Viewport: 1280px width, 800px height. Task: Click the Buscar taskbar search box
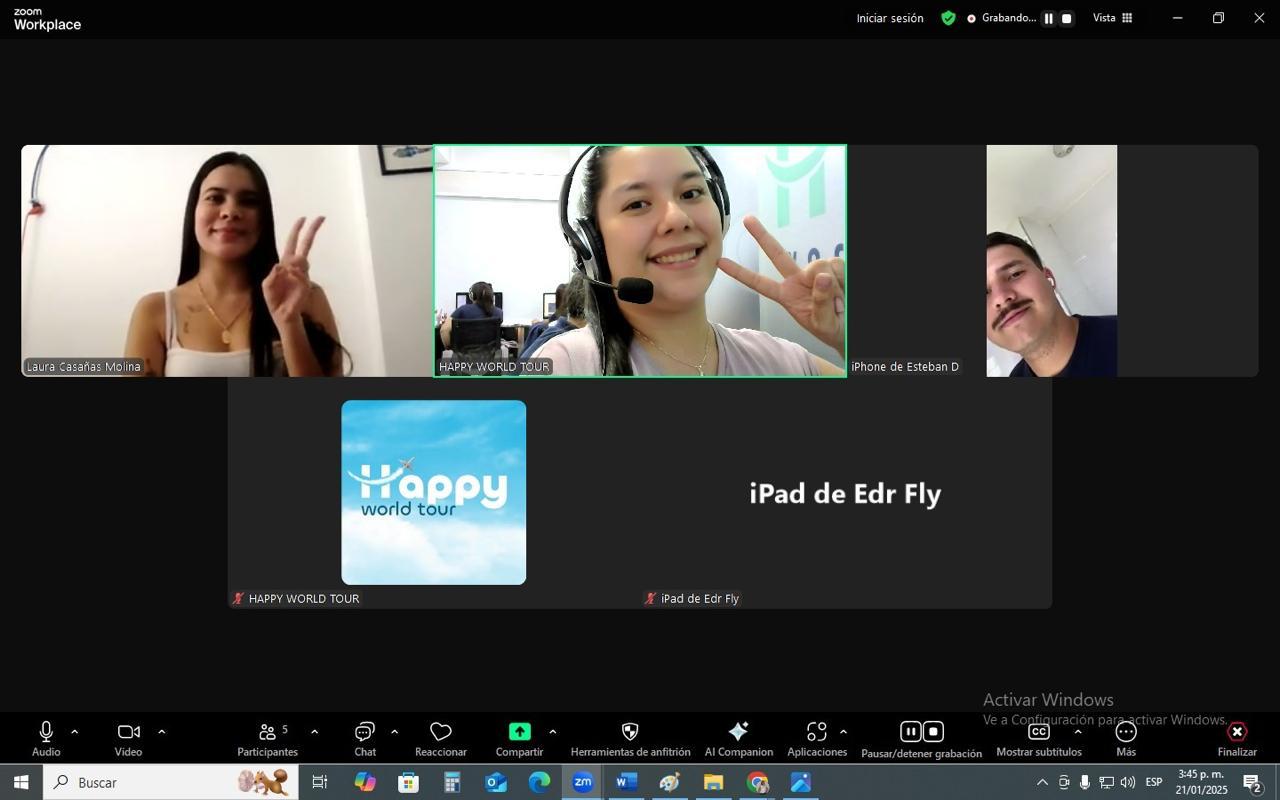coord(170,782)
